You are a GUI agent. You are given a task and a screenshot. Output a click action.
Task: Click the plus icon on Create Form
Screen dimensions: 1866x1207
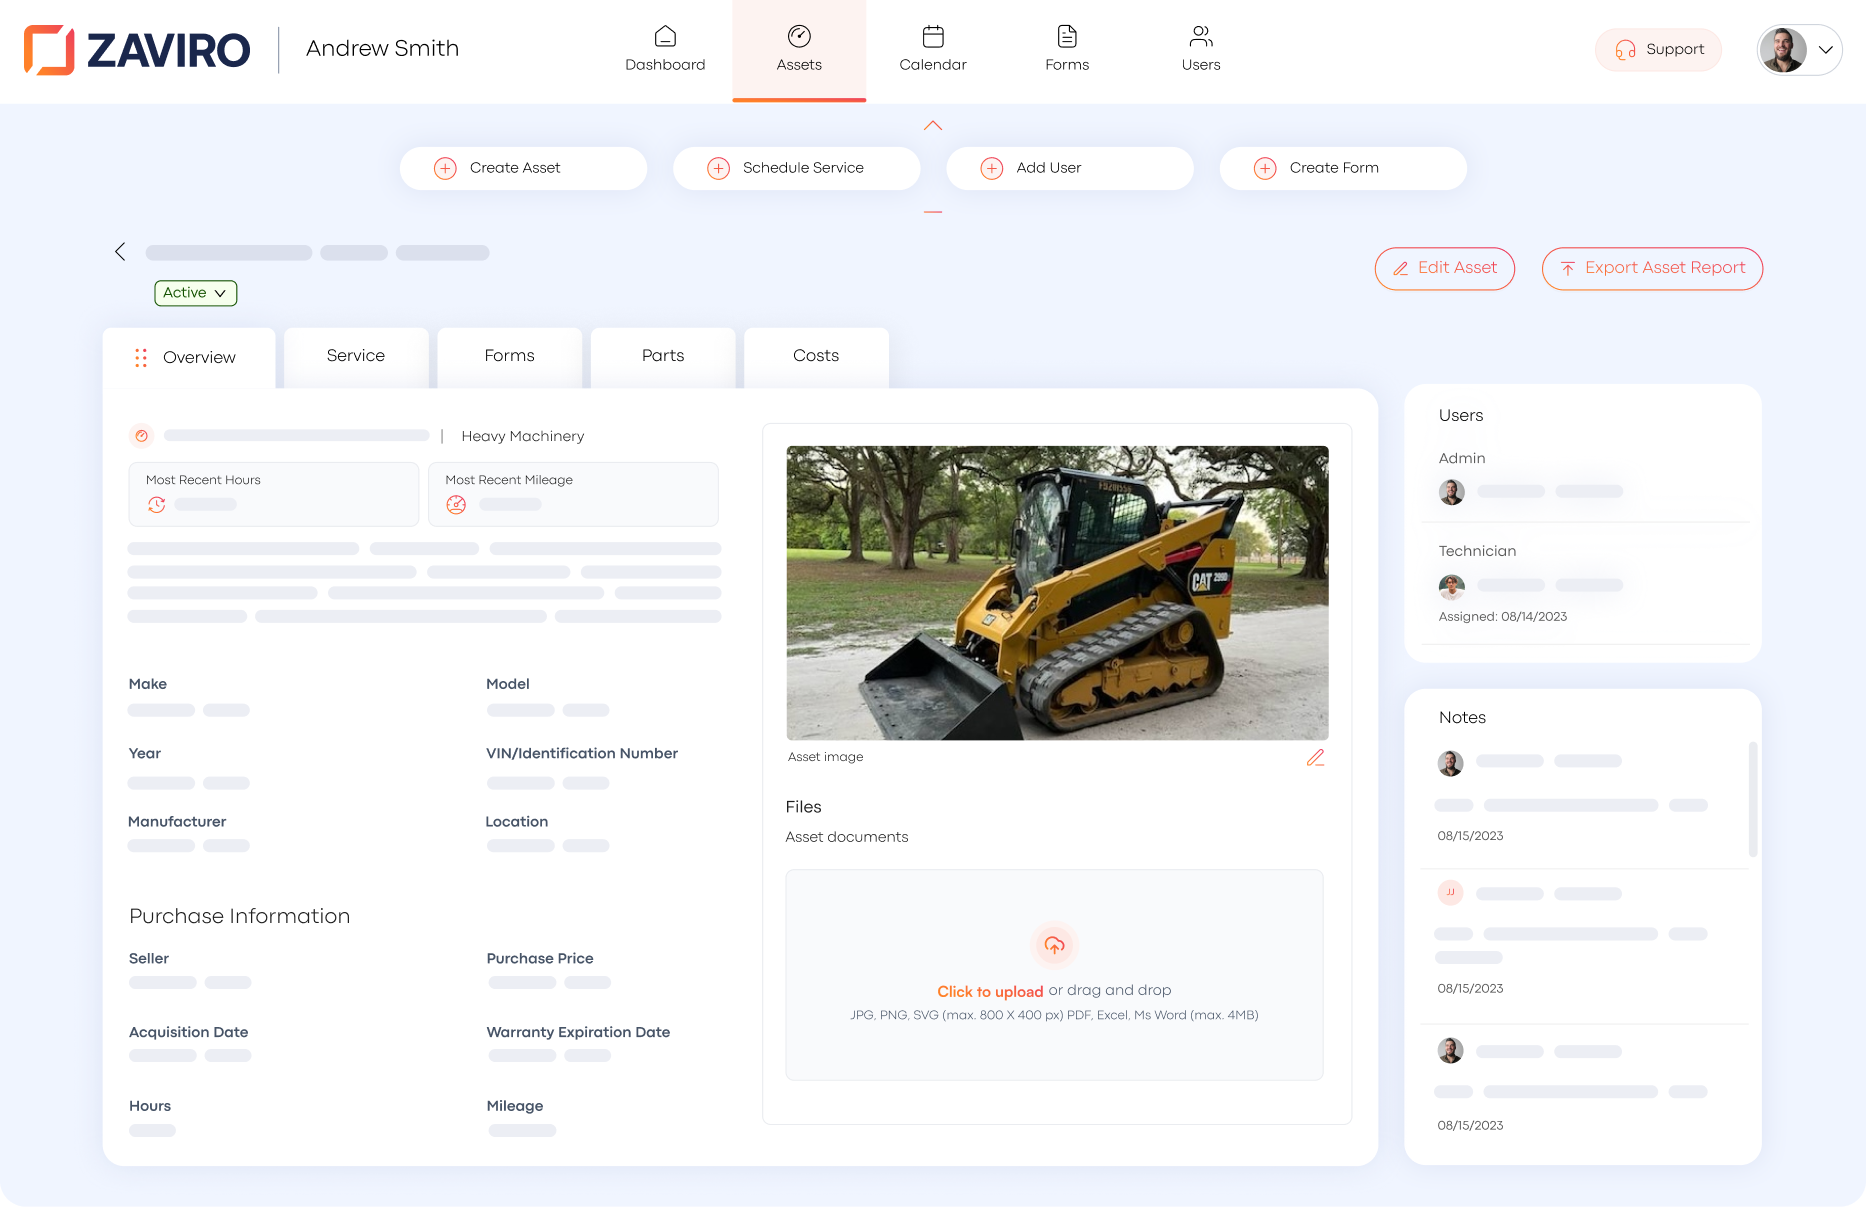tap(1265, 168)
